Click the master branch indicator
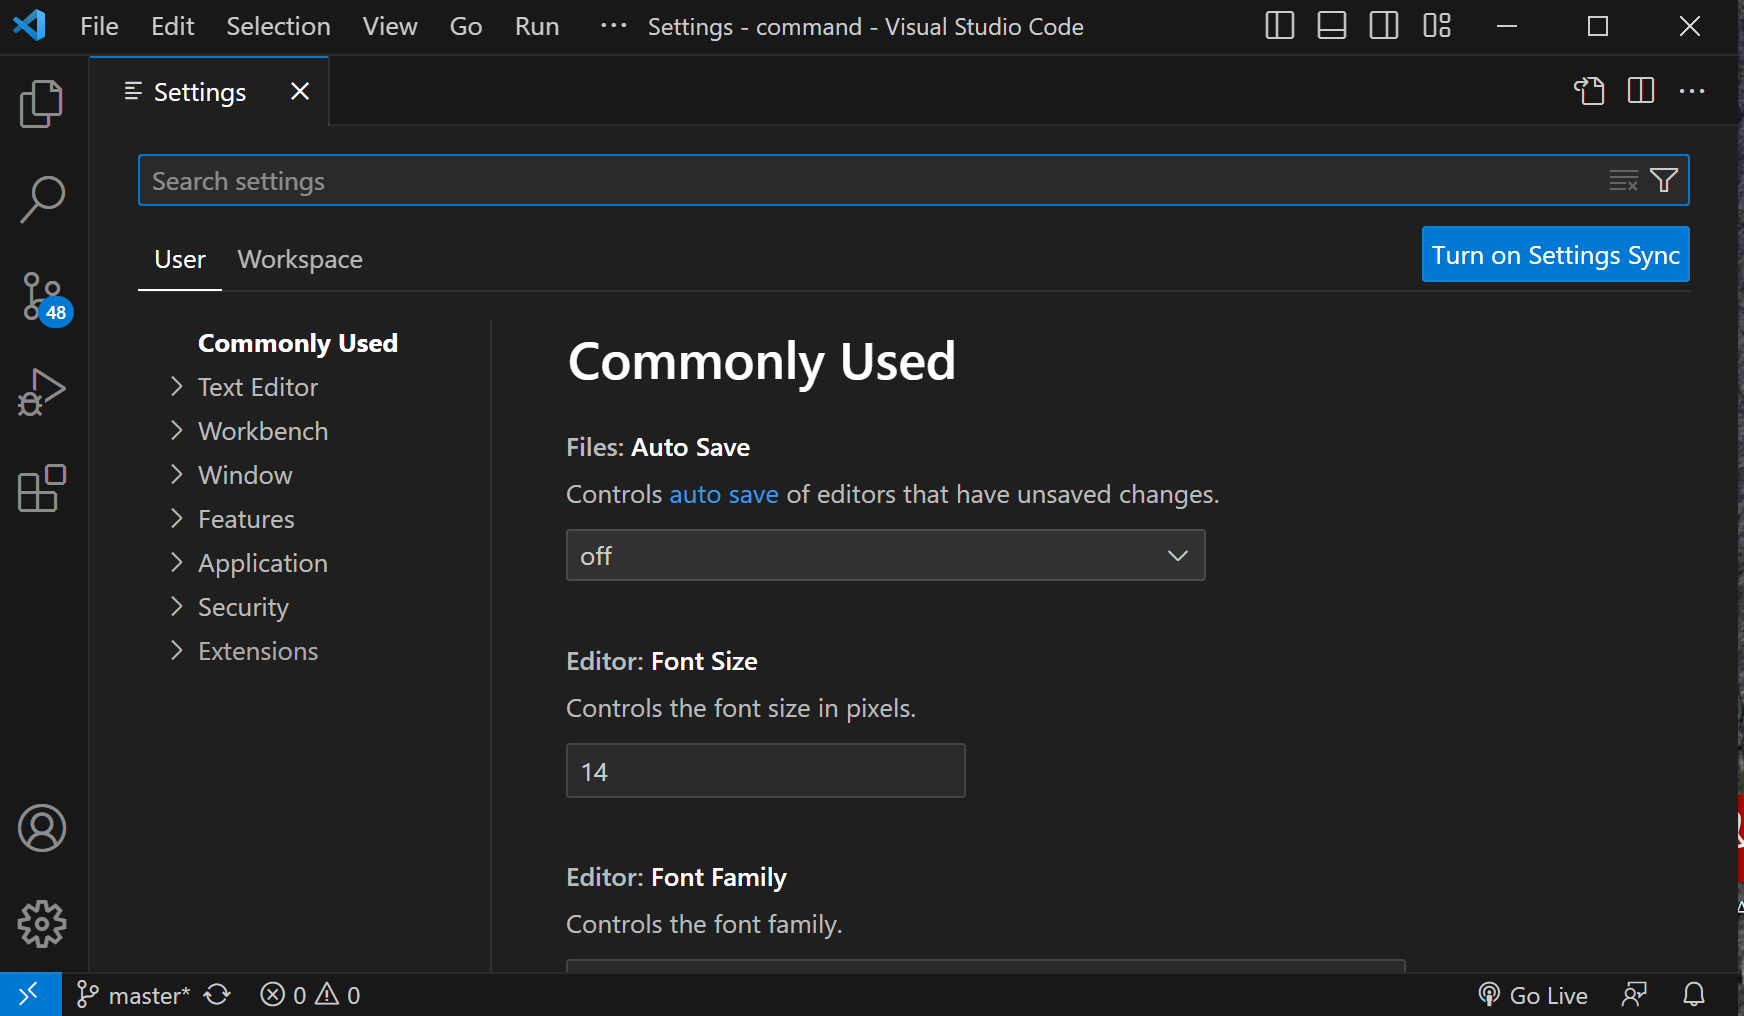The image size is (1744, 1016). tap(134, 995)
